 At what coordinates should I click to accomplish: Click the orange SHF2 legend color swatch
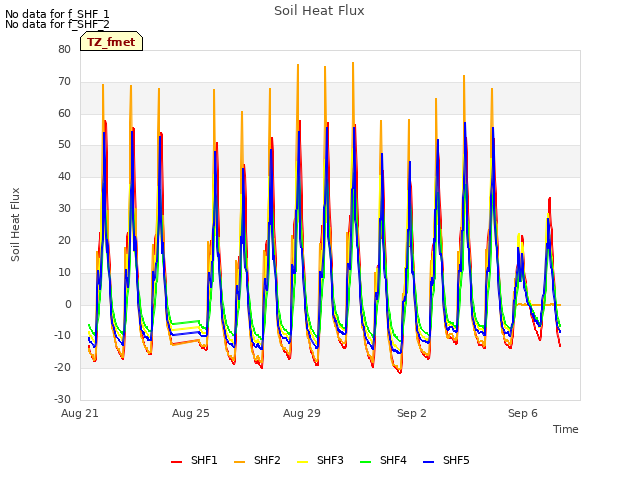tap(240, 462)
